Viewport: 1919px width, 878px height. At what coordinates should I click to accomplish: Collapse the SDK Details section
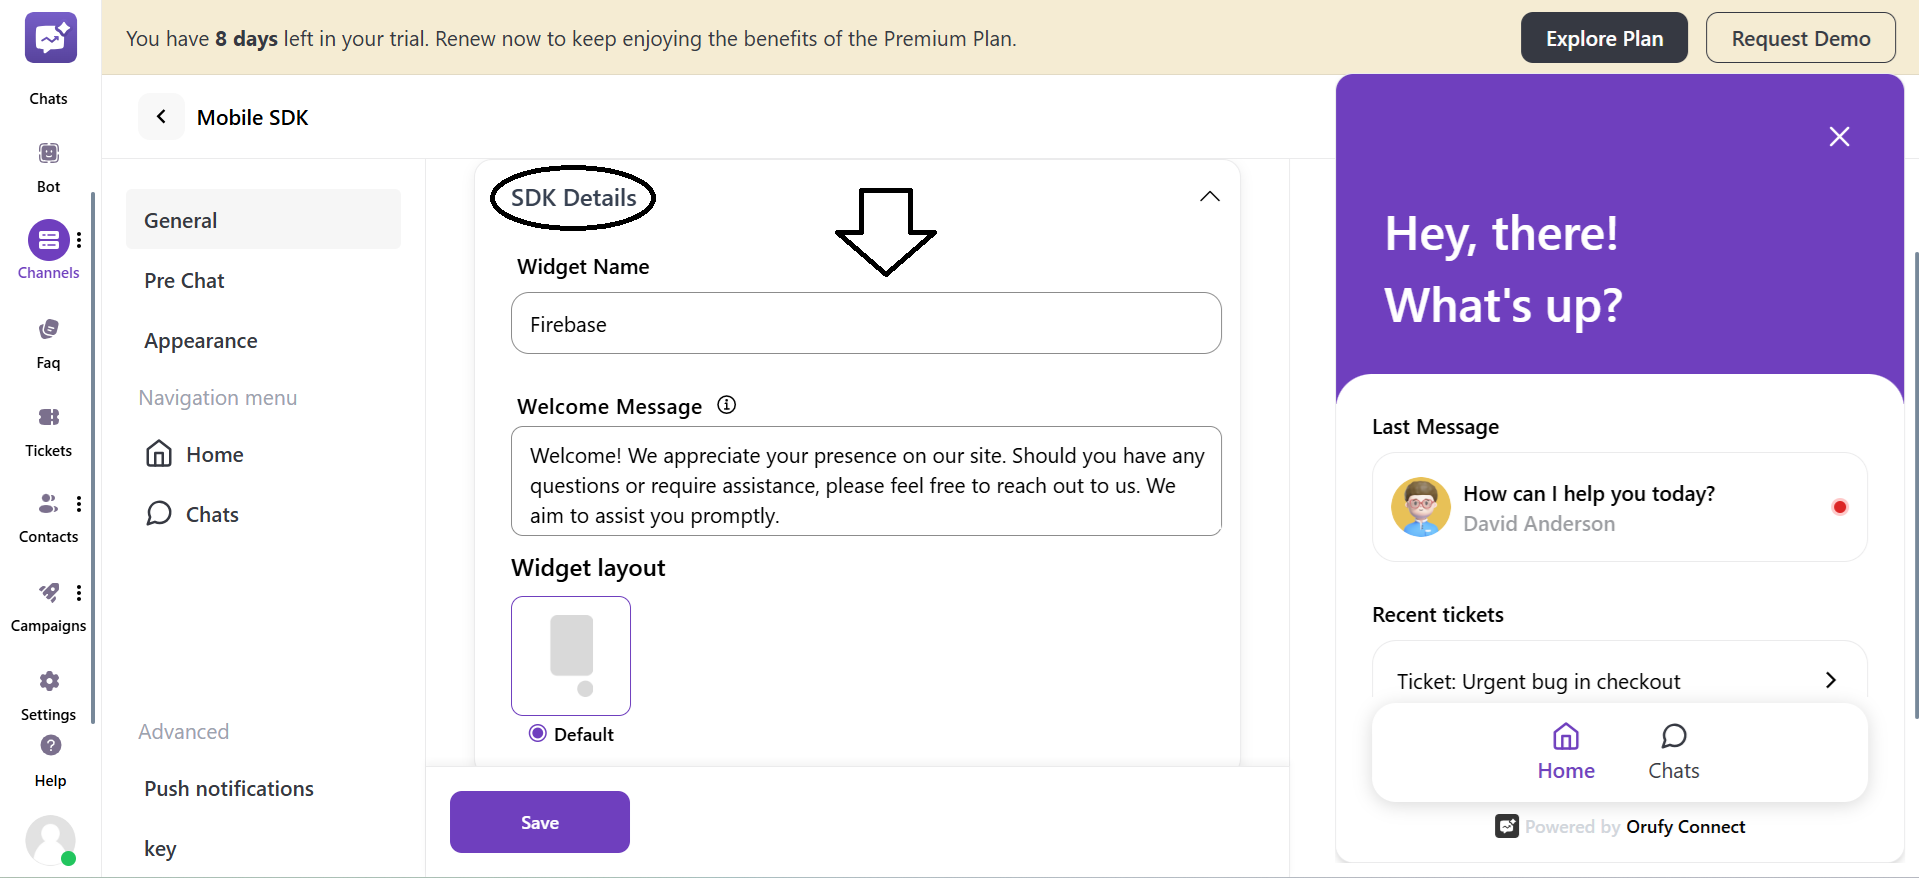[1209, 197]
